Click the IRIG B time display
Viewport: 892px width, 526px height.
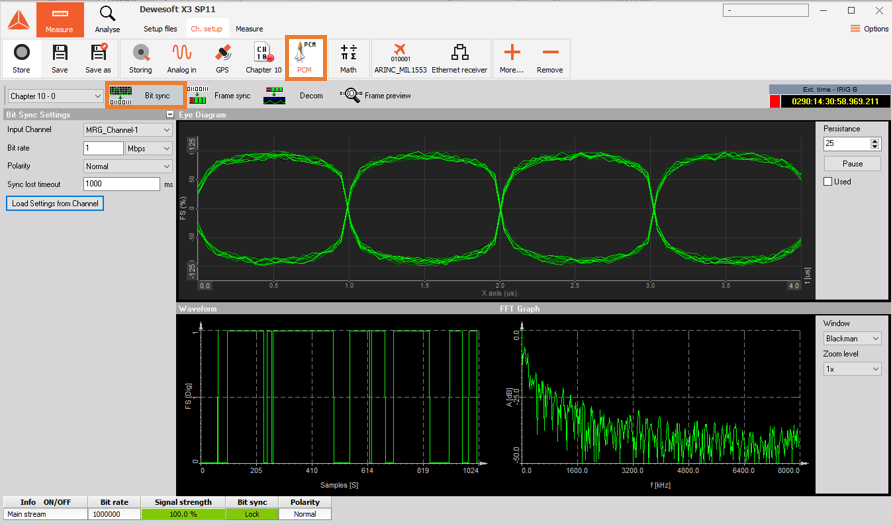pyautogui.click(x=835, y=101)
